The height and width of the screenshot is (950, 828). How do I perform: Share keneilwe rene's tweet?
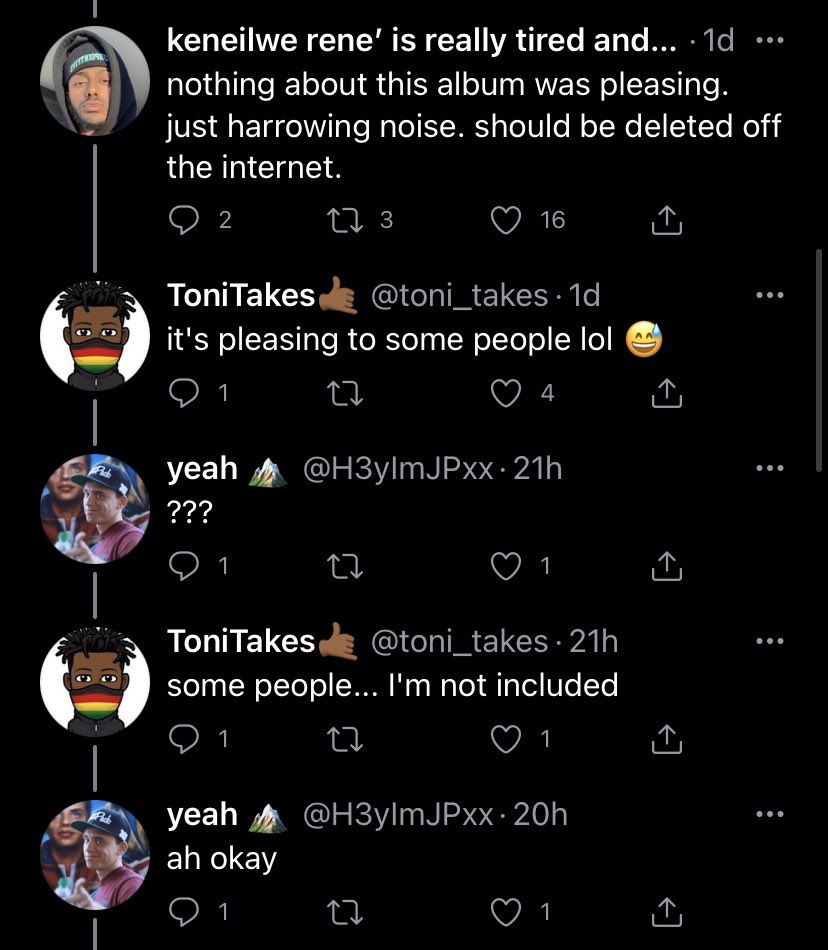666,221
